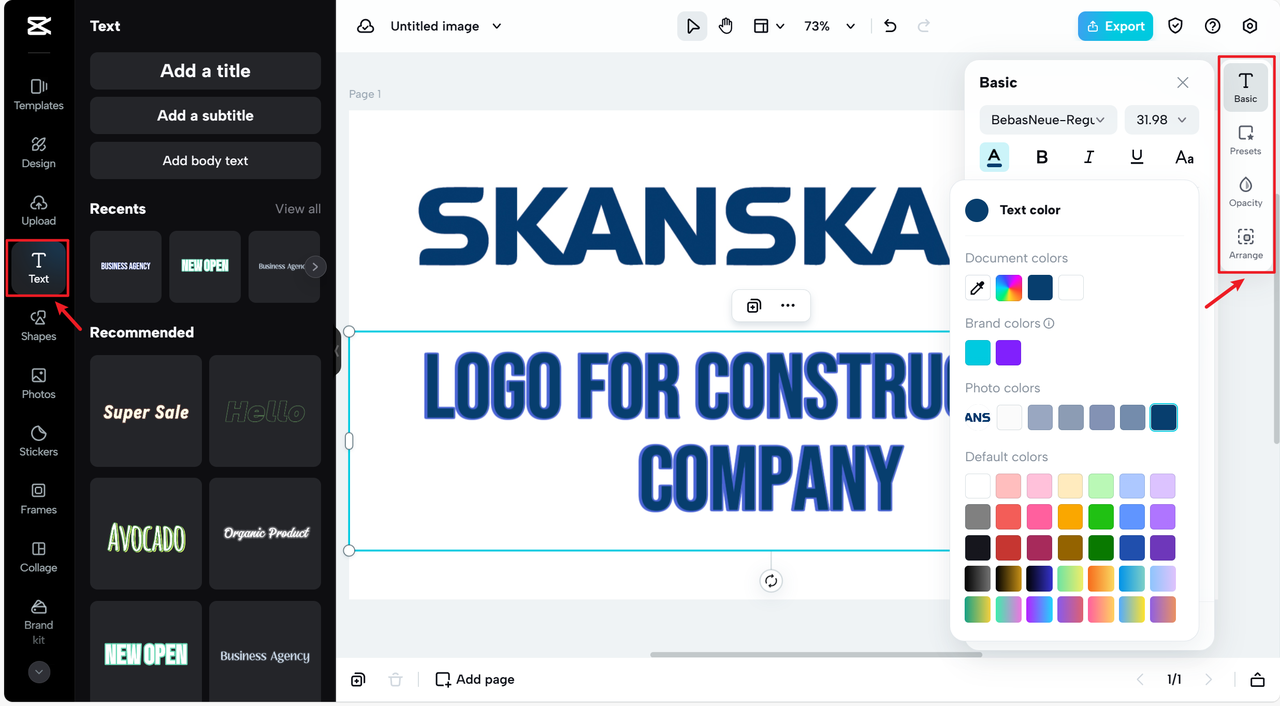Open the 73% zoom dropdown

[830, 26]
